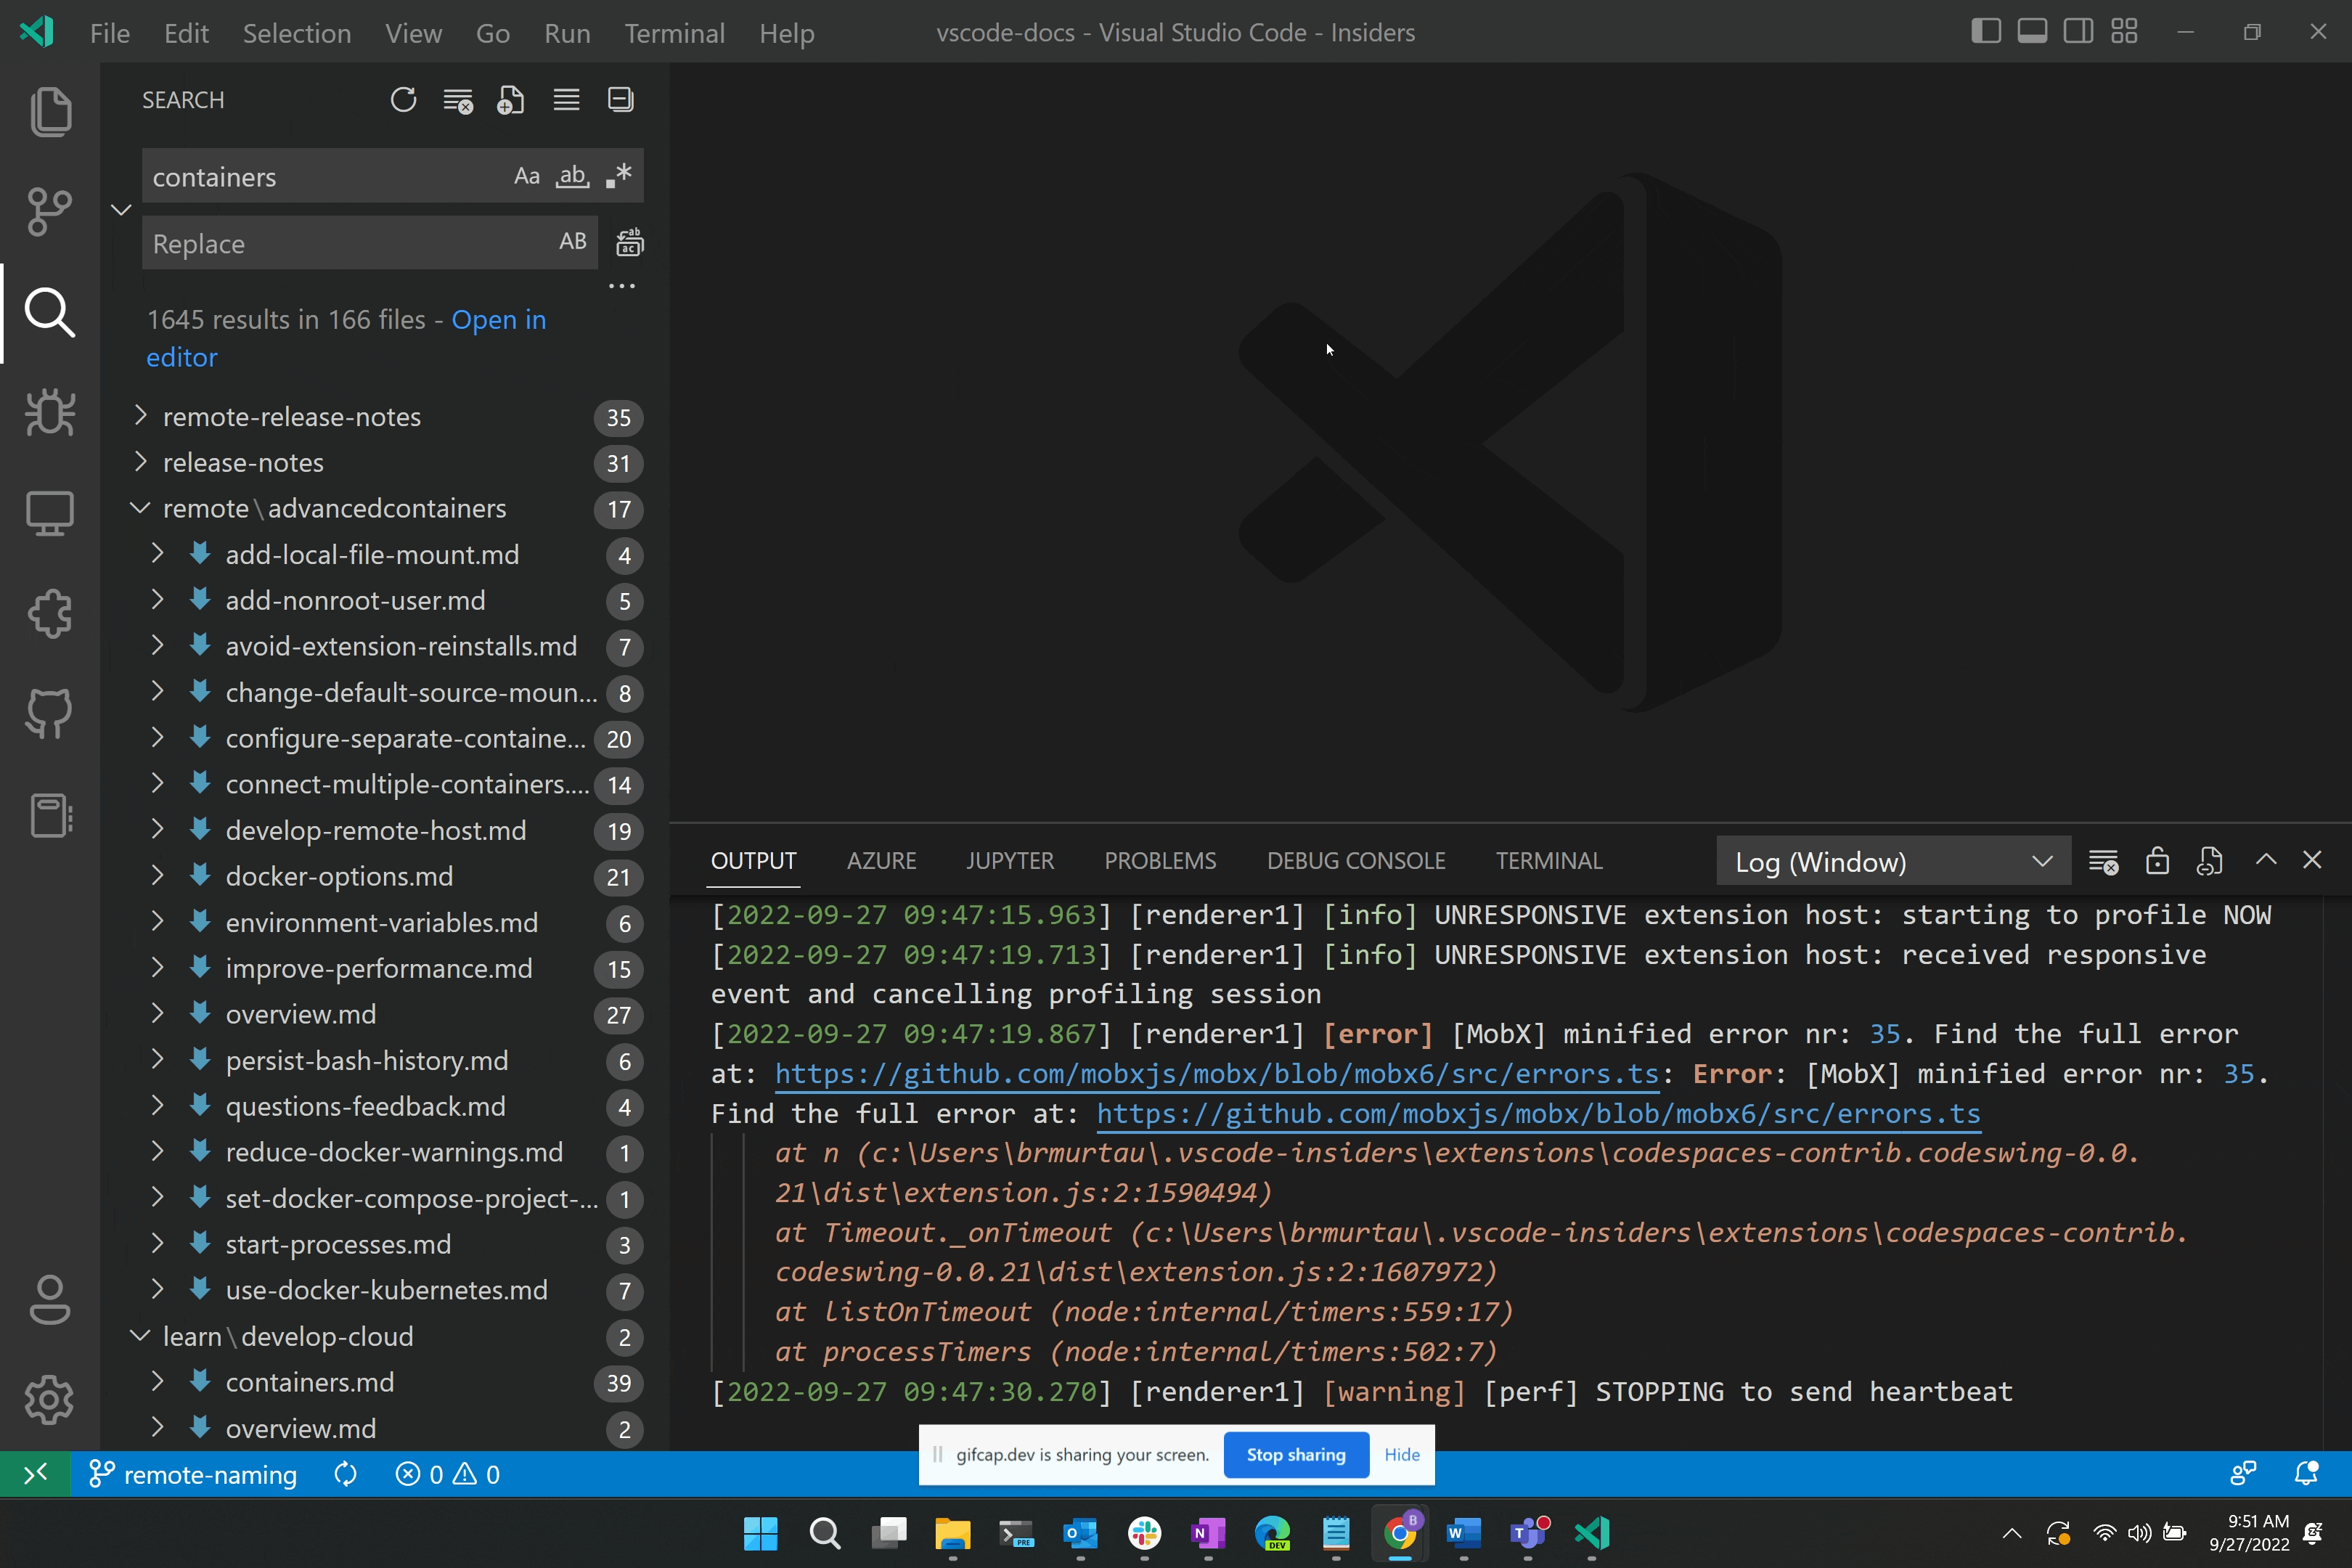Open the Remote Explorer view
2352x1568 pixels.
49,513
